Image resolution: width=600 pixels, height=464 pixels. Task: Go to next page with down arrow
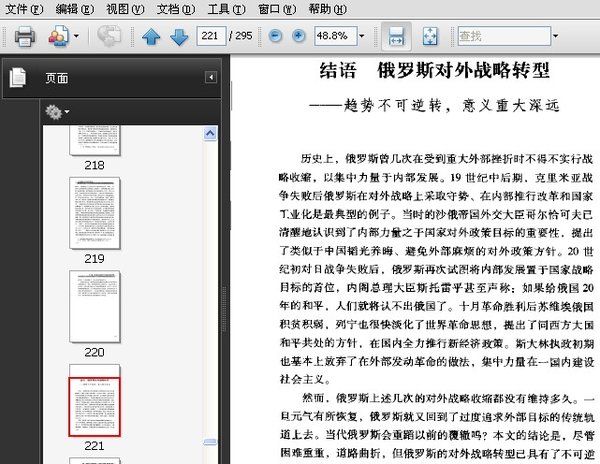click(179, 37)
